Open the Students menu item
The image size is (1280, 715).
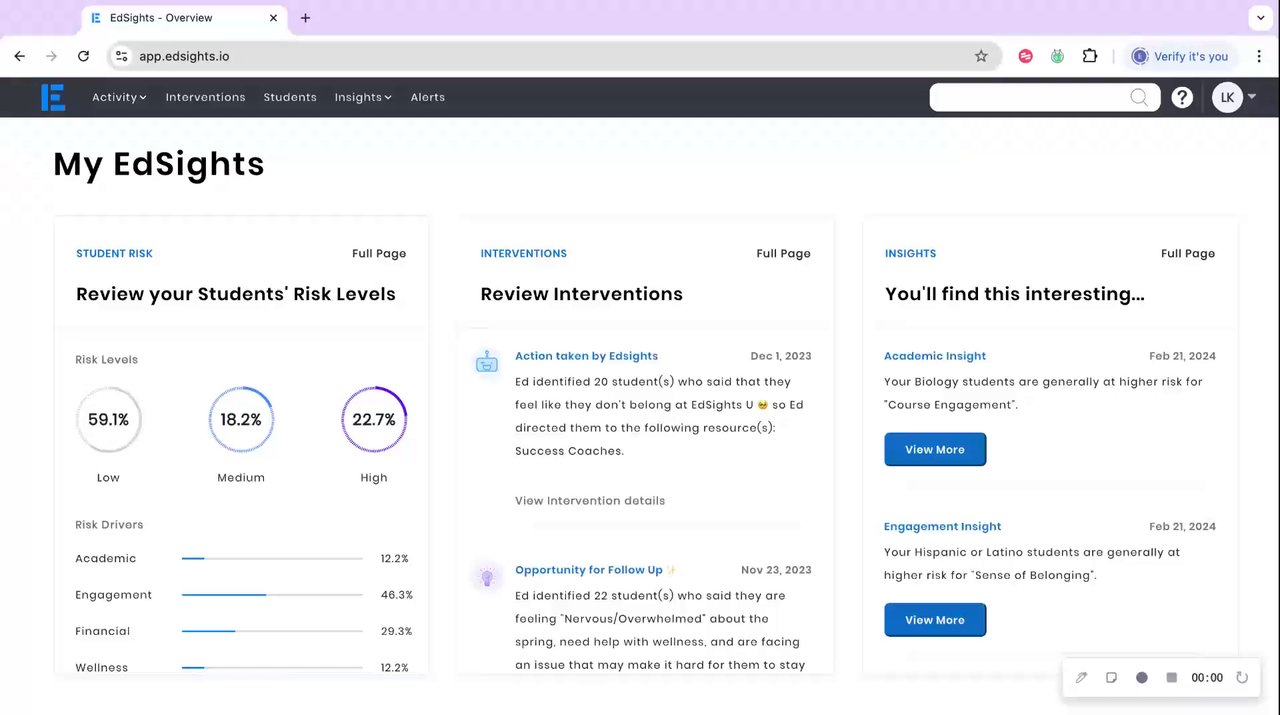coord(290,97)
